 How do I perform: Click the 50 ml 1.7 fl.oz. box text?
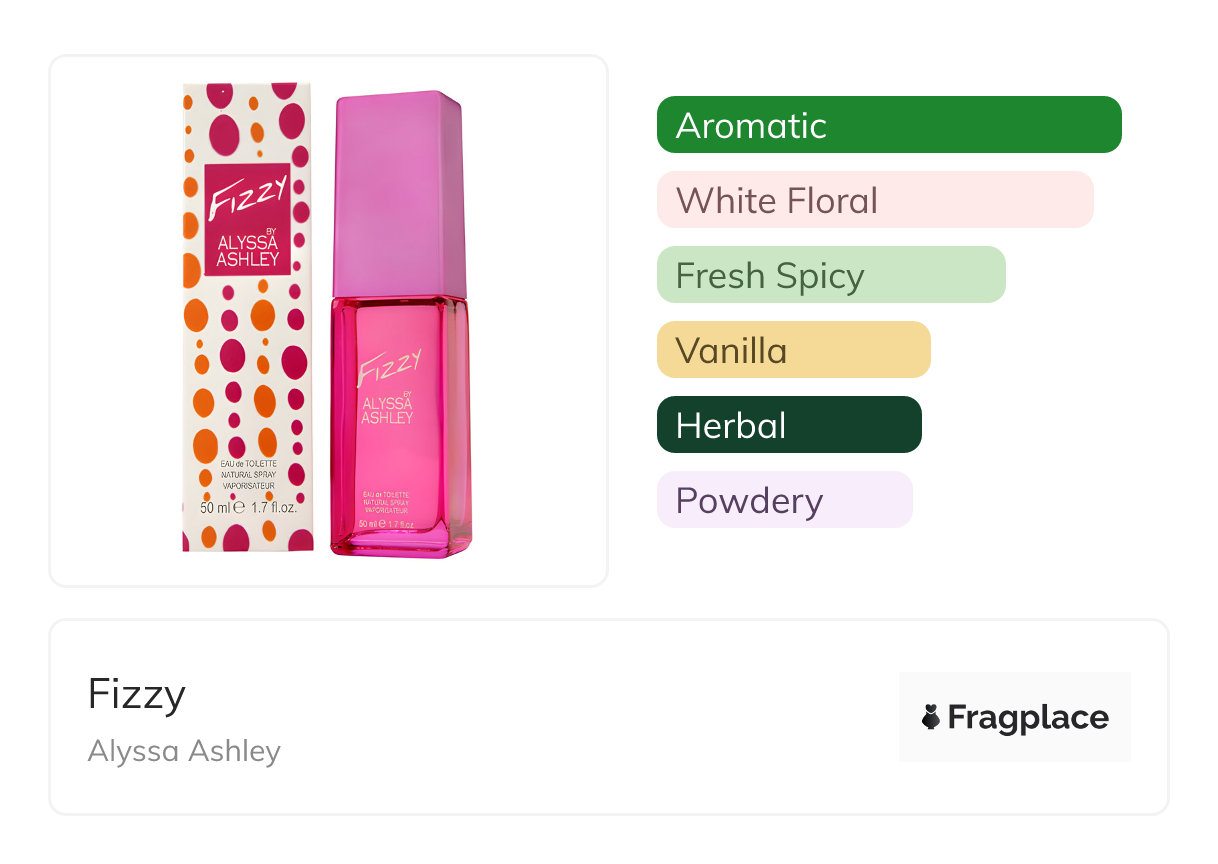tap(248, 507)
